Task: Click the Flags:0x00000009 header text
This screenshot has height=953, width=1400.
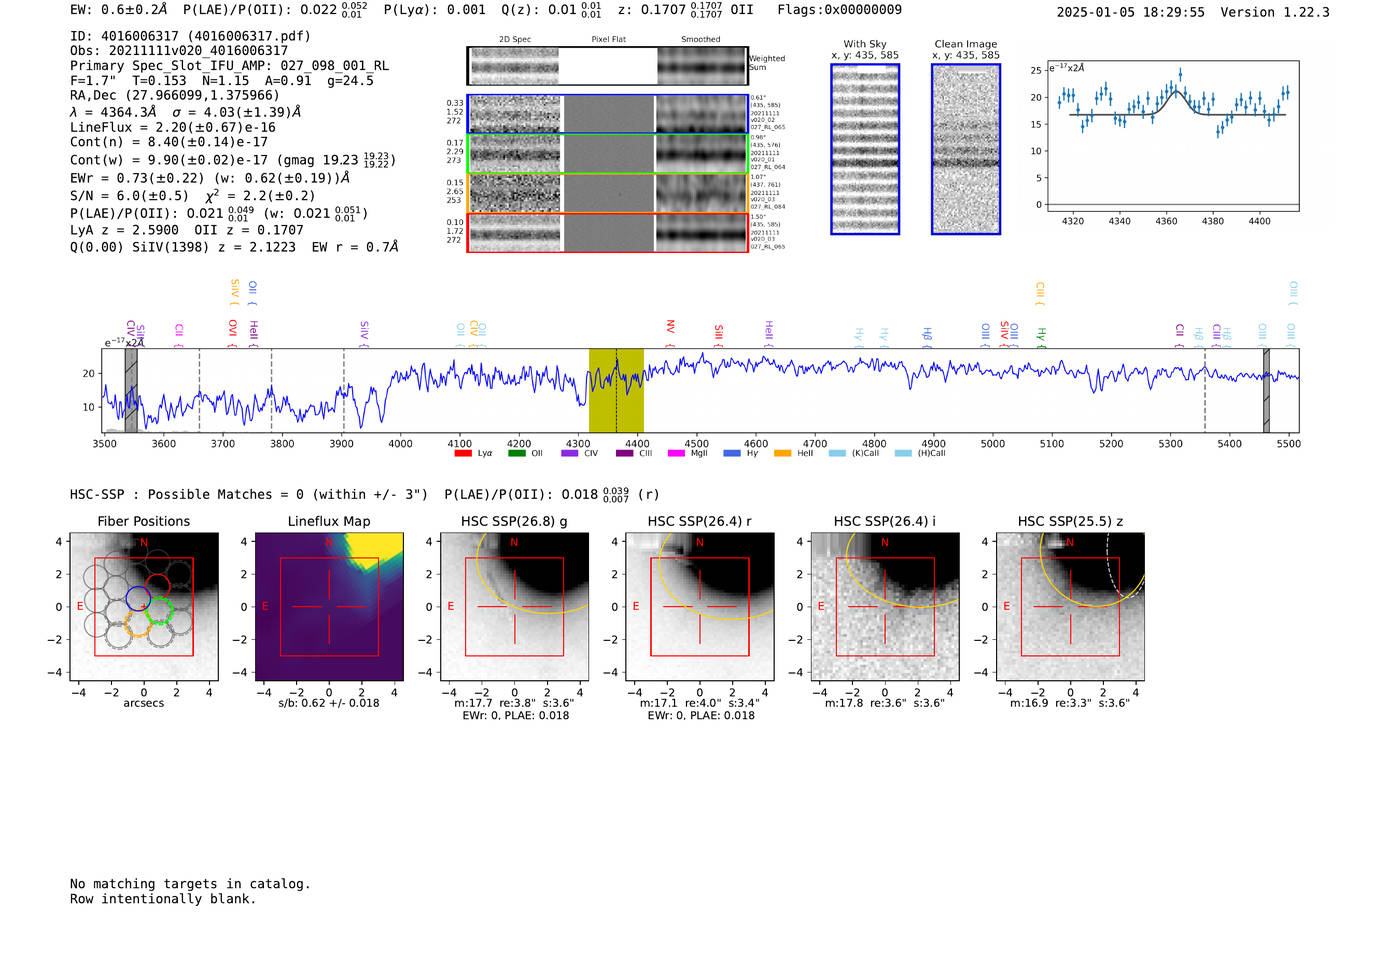Action: coord(839,10)
